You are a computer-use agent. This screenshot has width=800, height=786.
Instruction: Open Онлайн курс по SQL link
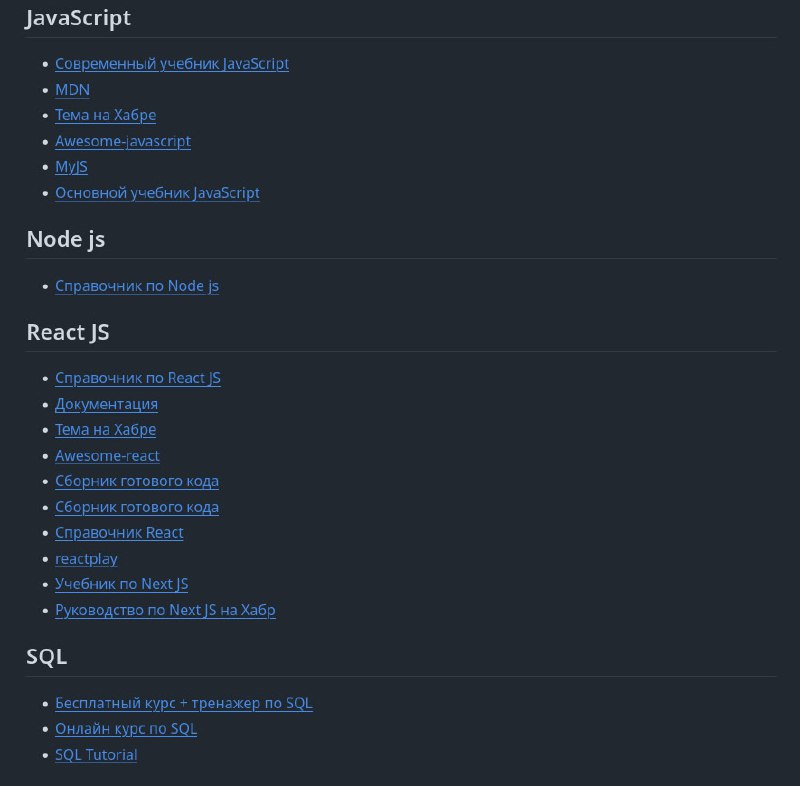coord(126,729)
